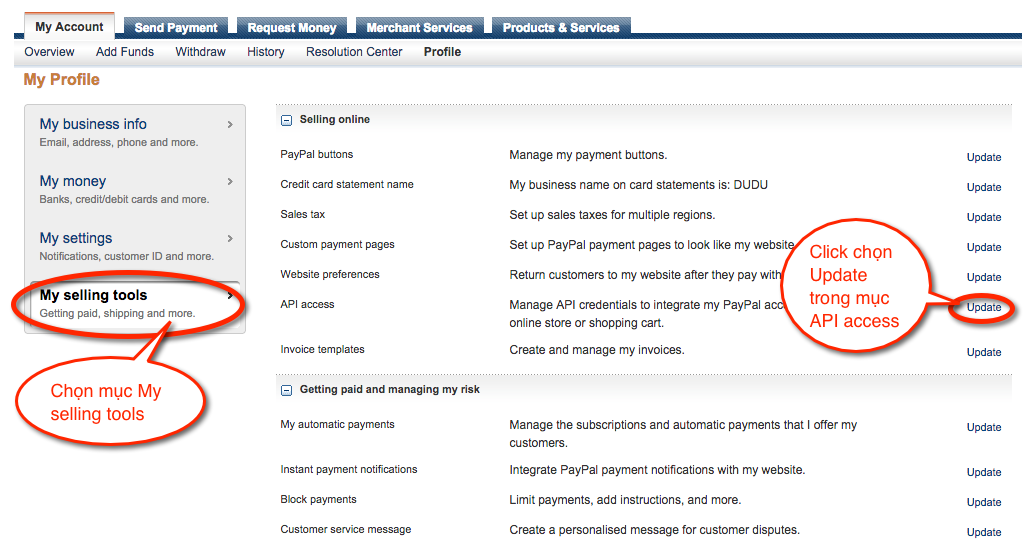1030x548 pixels.
Task: Click 'Getting paid and managing my risk' title
Action: coord(390,390)
